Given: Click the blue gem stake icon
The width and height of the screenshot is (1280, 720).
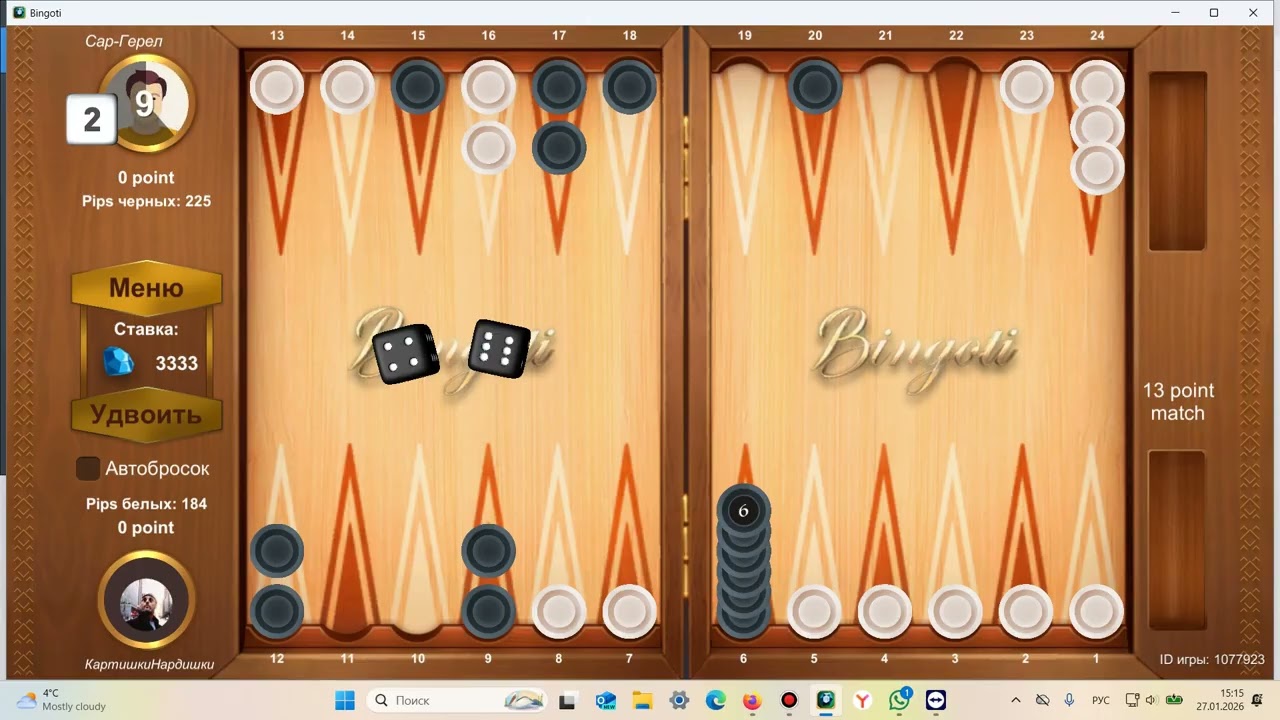Looking at the screenshot, I should click(119, 363).
